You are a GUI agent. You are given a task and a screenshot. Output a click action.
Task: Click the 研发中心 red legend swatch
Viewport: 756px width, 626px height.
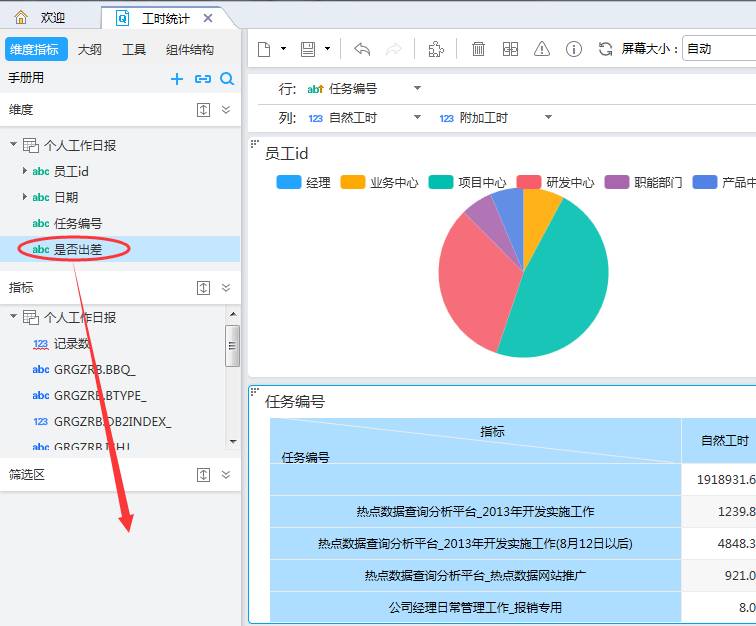coord(529,182)
